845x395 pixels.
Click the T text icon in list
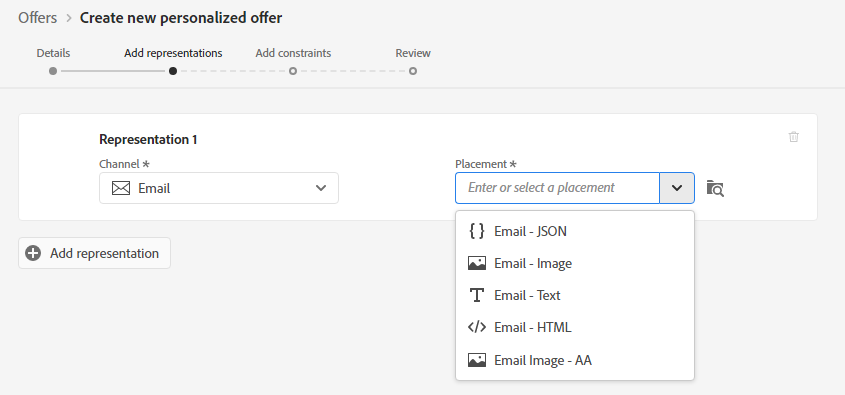[477, 295]
